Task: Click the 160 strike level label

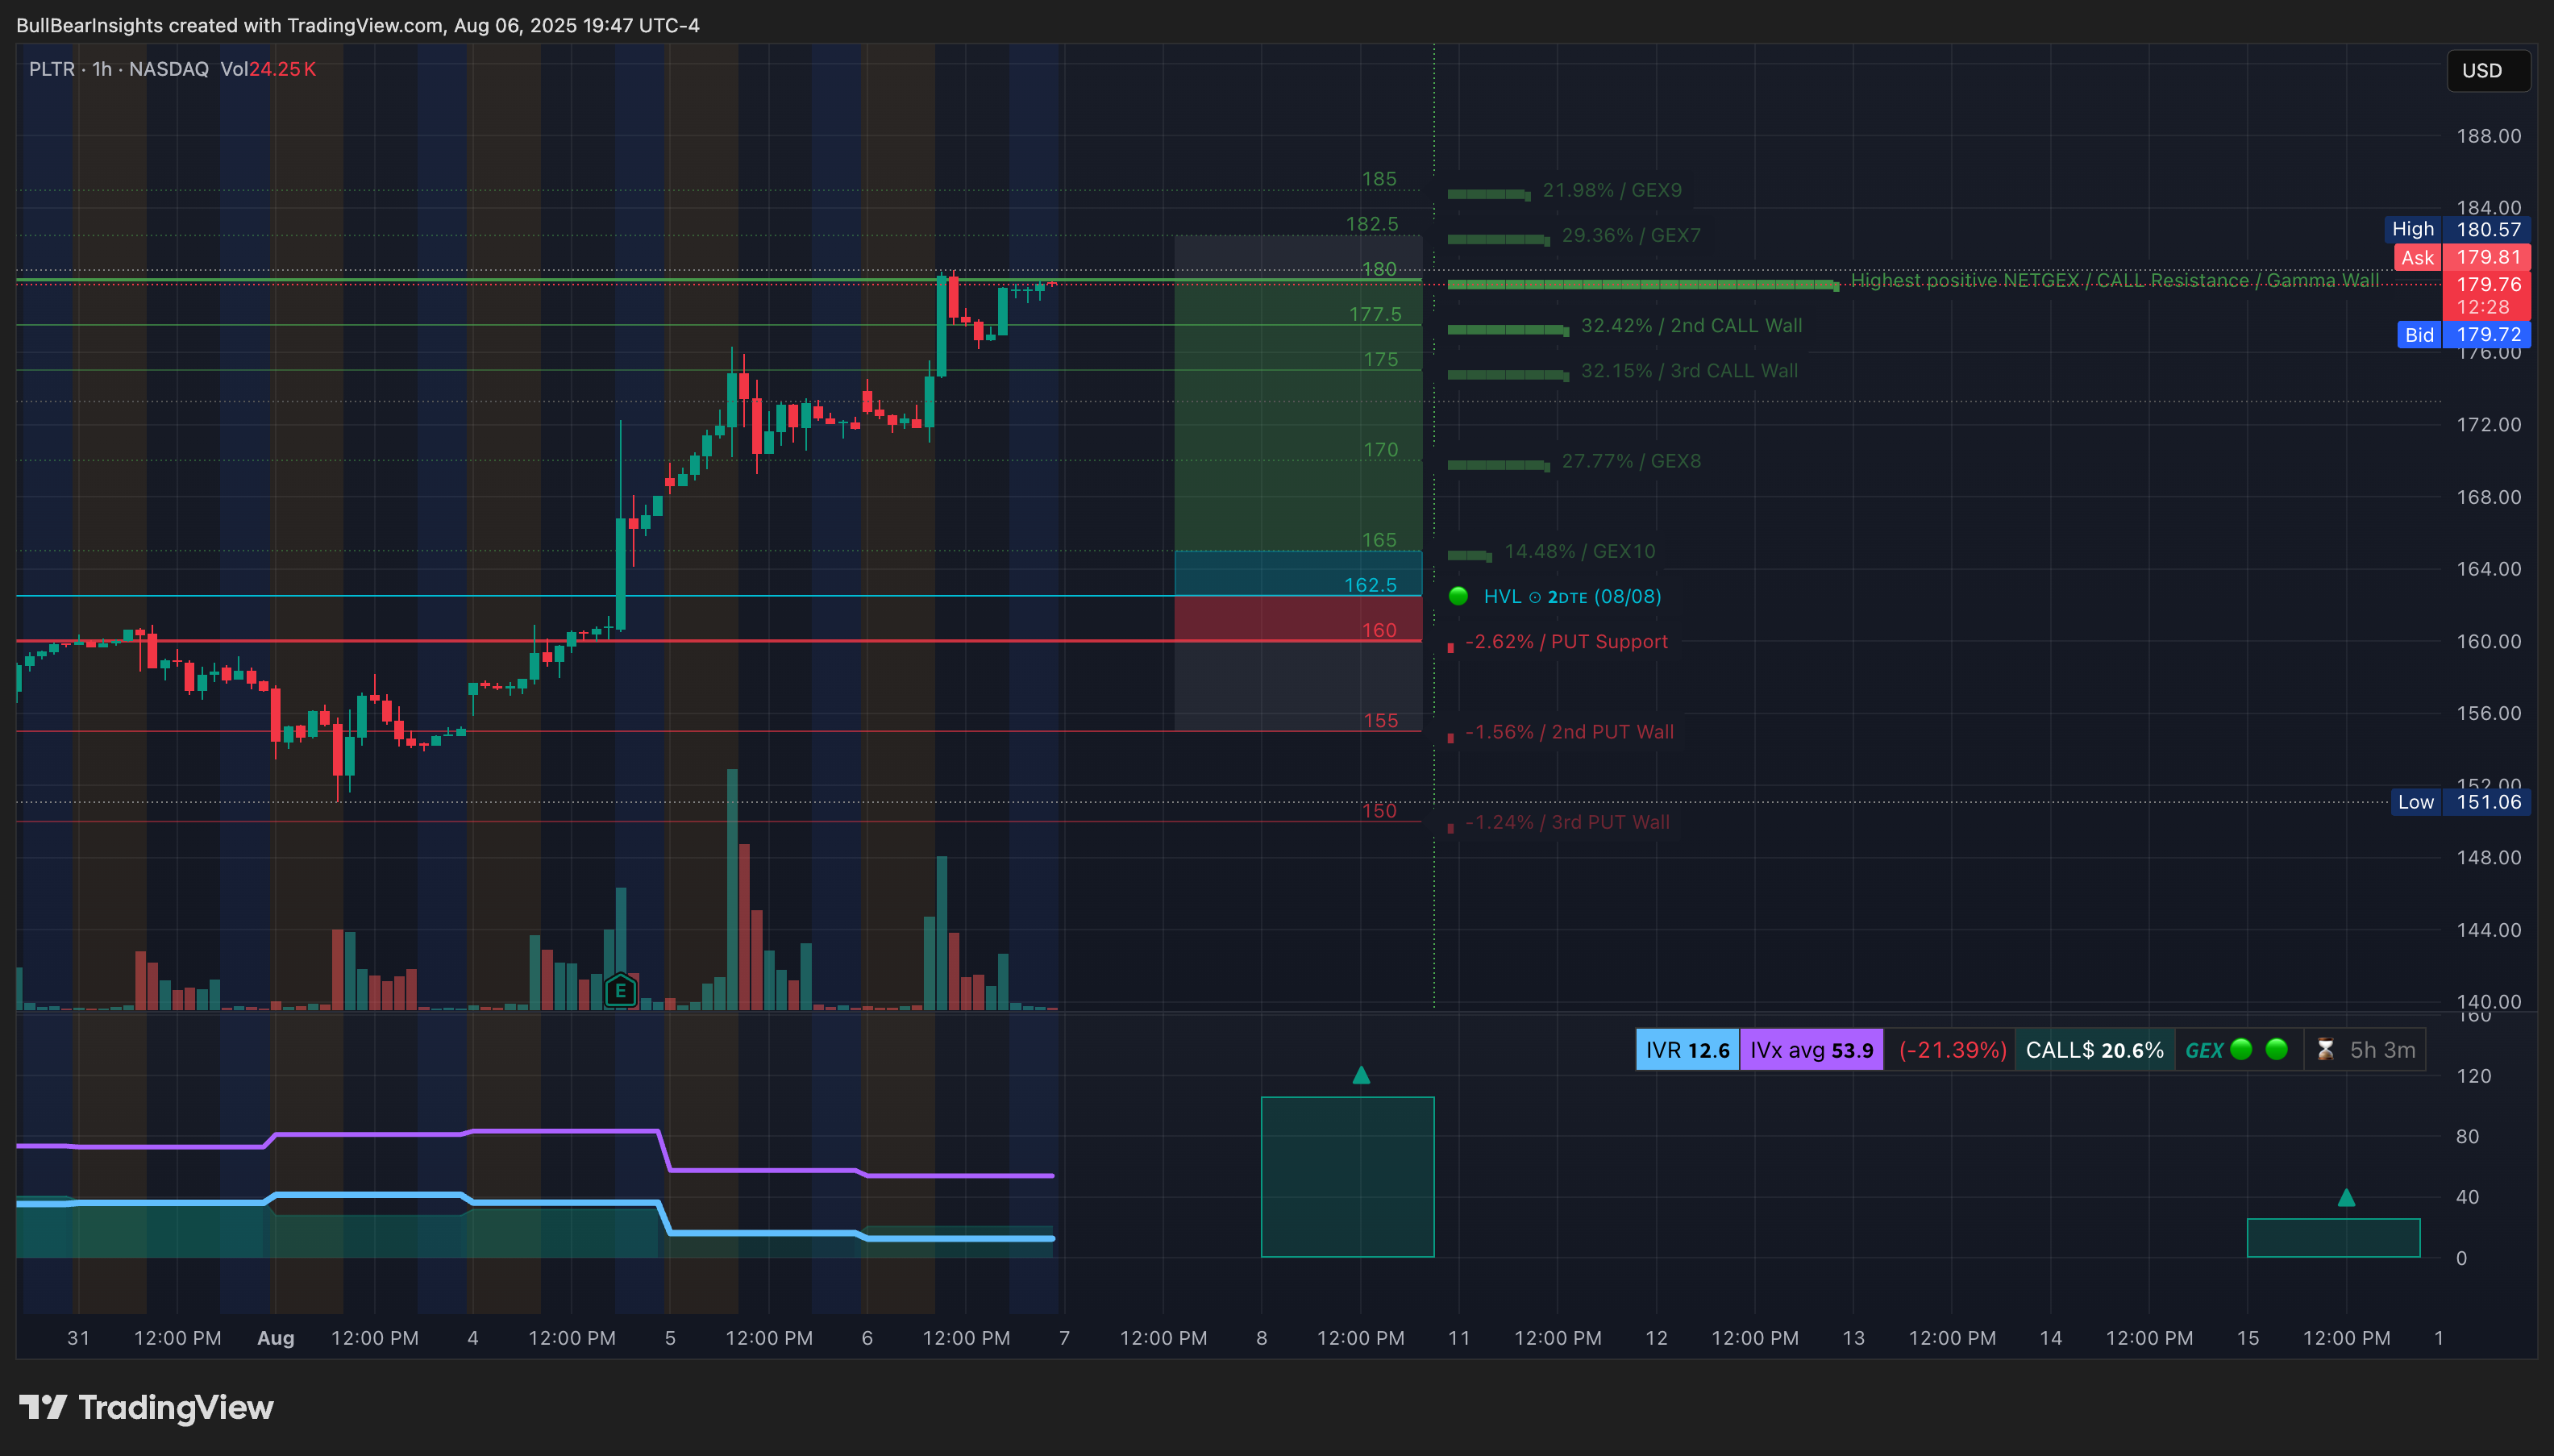Action: click(1379, 630)
